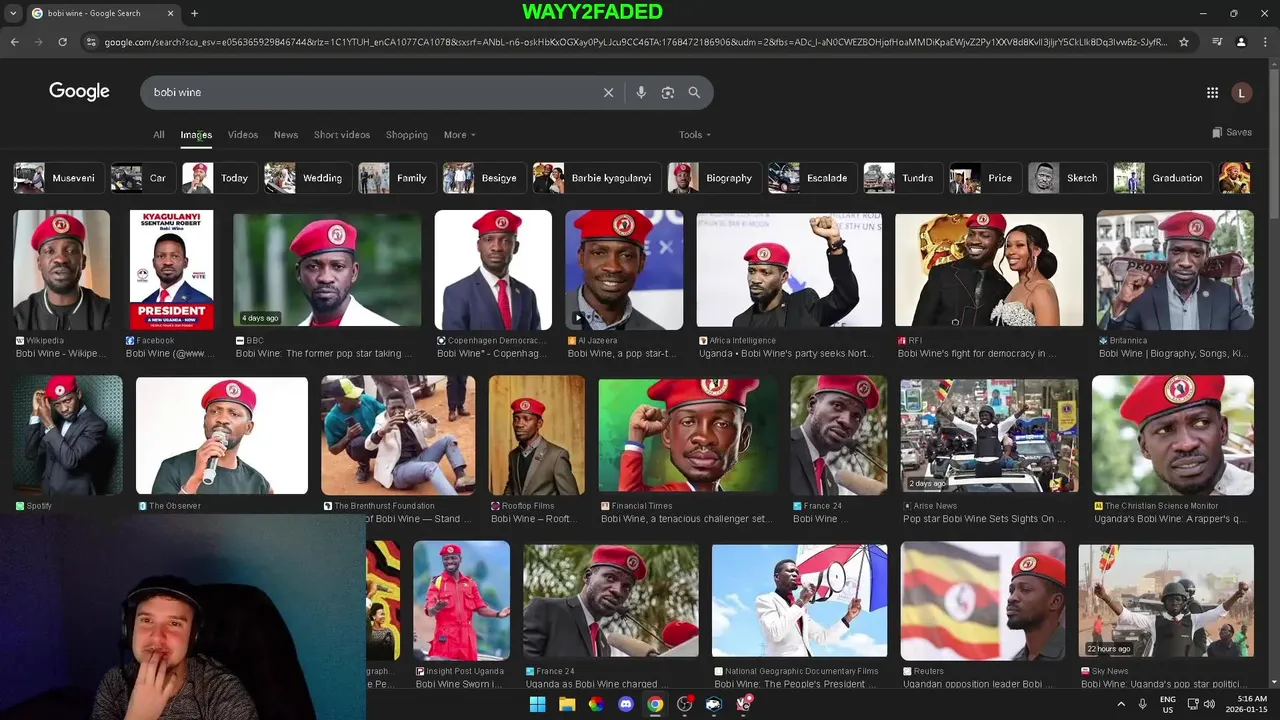Image resolution: width=1280 pixels, height=720 pixels.
Task: Open the Britannica biography image result
Action: [1175, 270]
